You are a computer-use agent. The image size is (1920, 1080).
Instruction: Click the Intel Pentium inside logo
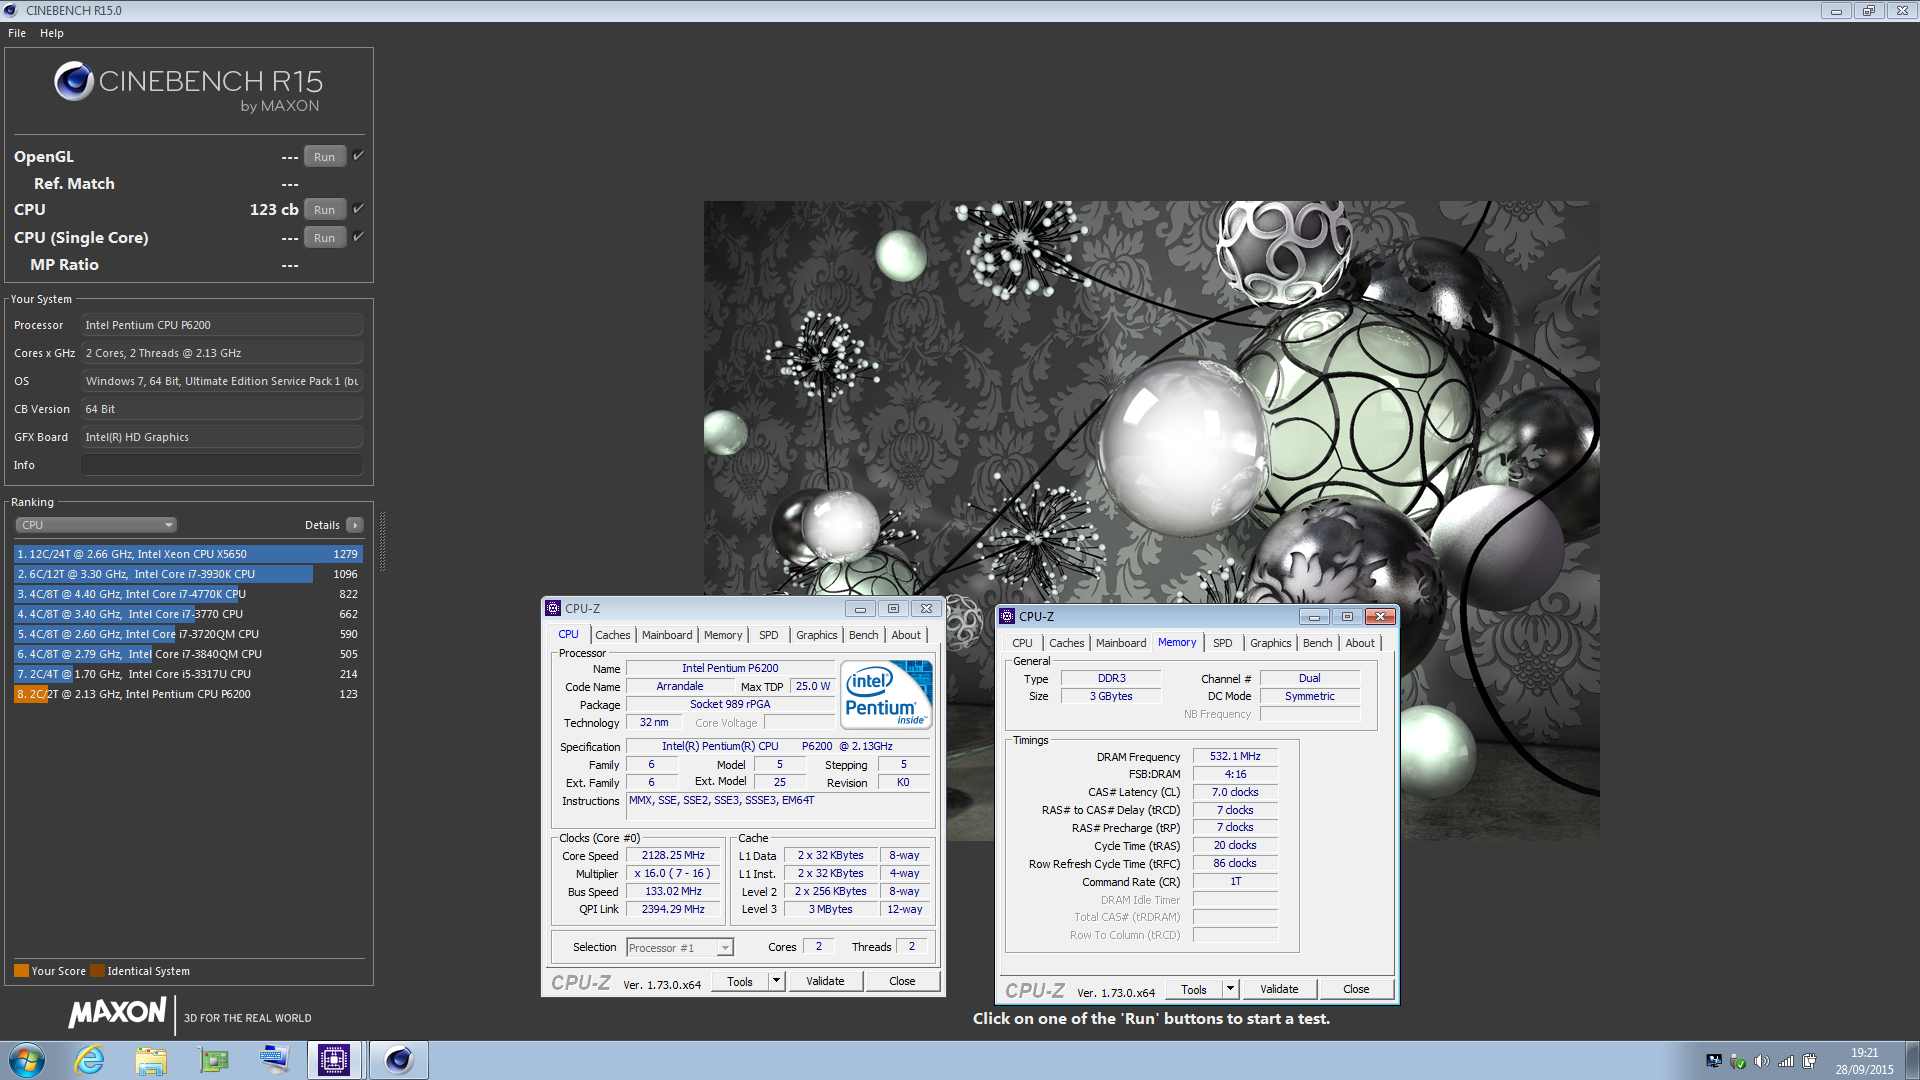[886, 694]
